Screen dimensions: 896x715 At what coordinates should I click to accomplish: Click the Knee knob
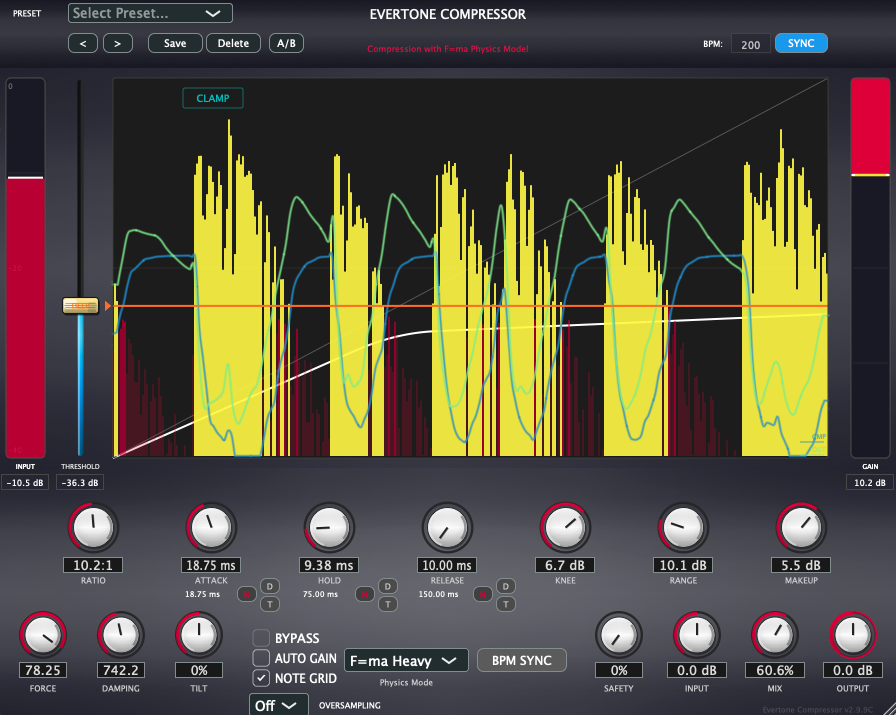pyautogui.click(x=565, y=527)
